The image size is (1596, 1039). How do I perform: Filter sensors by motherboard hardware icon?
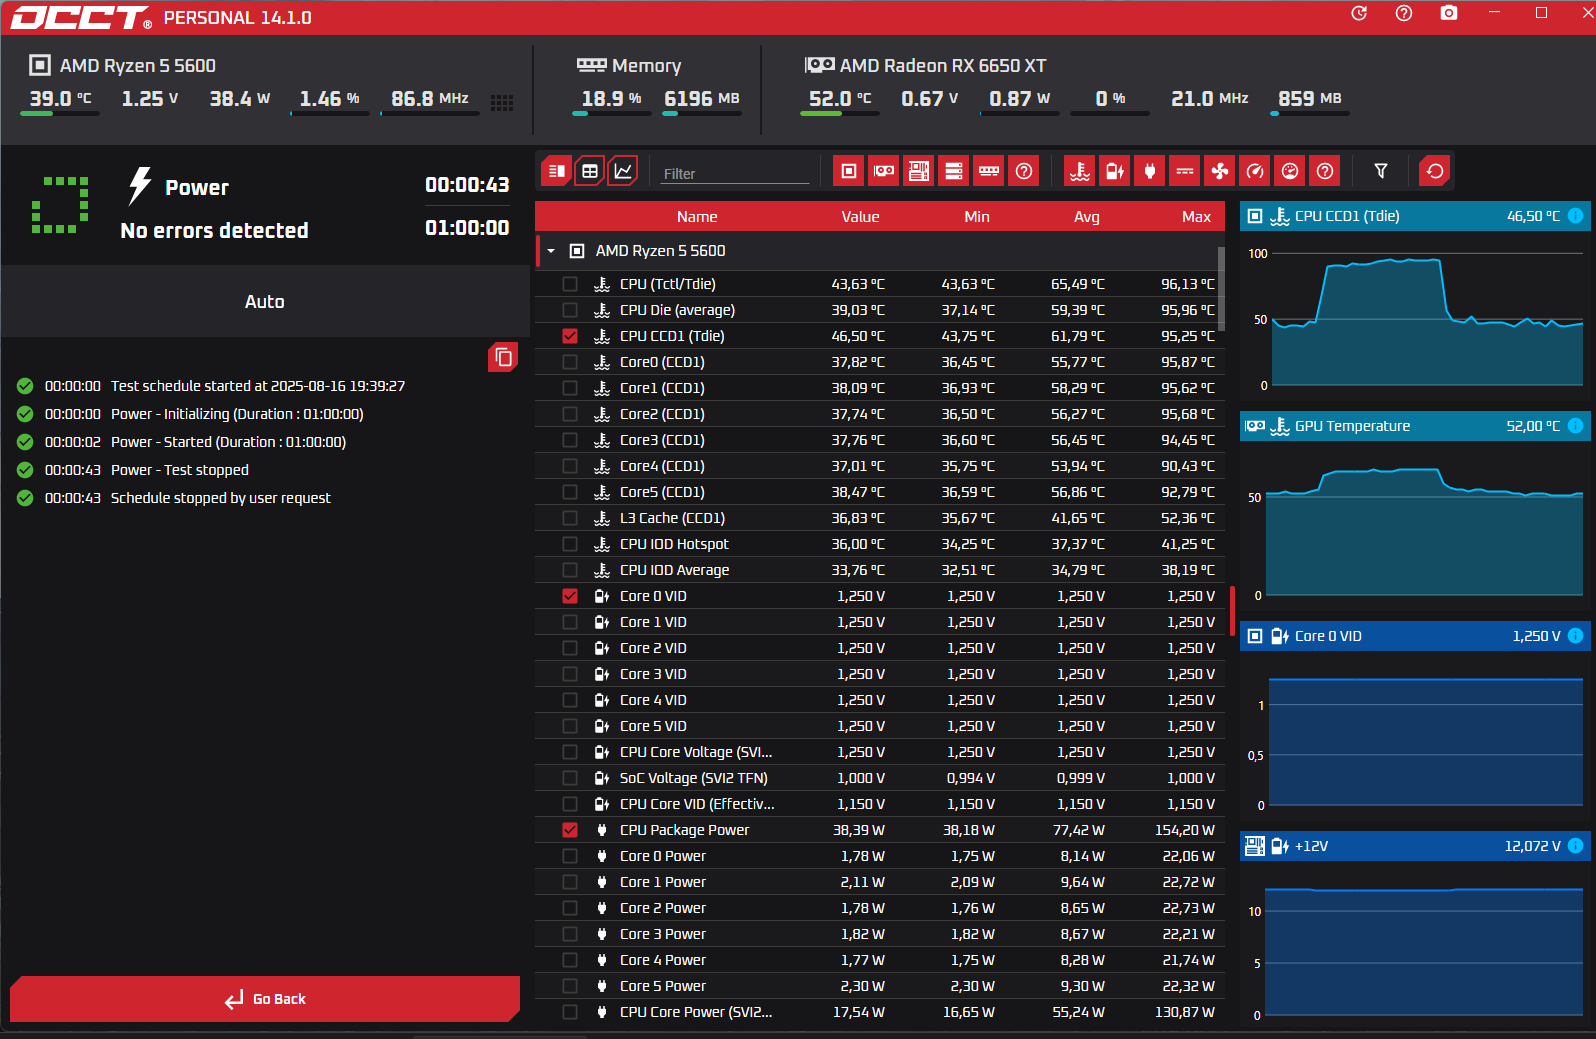(919, 171)
